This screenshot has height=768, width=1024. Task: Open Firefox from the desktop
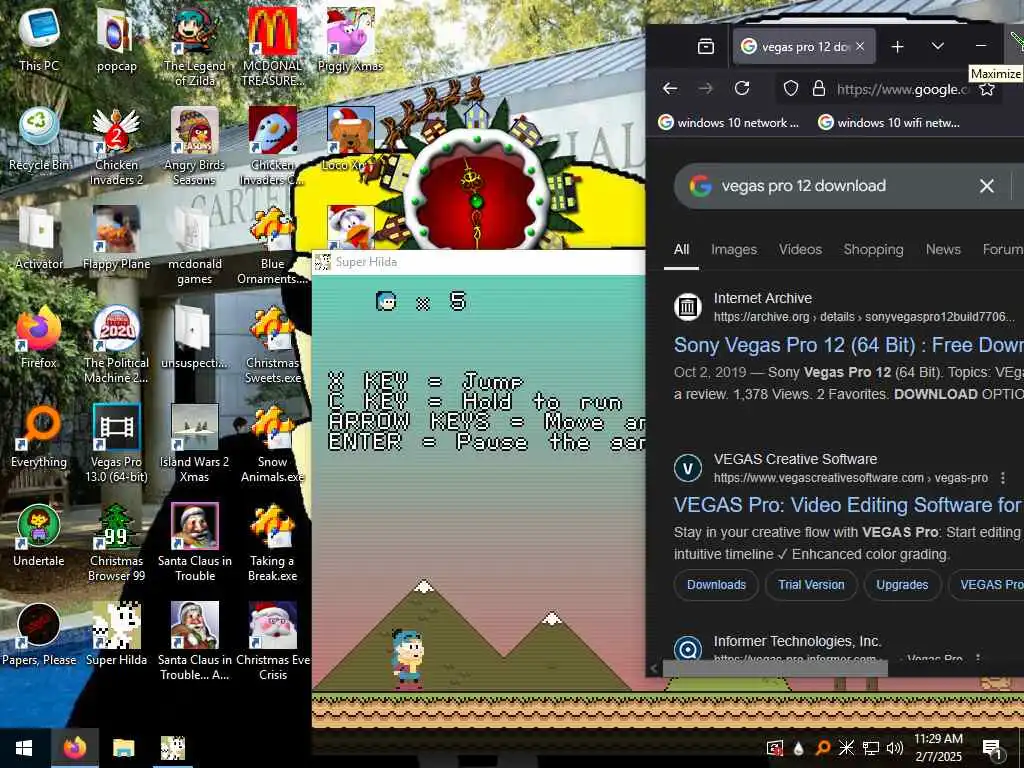click(39, 337)
